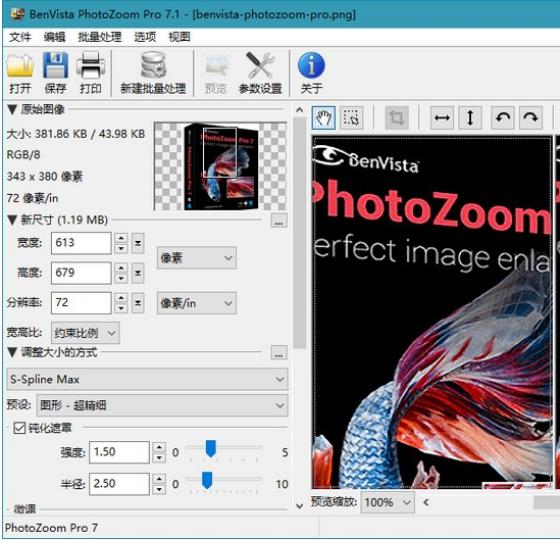Image resolution: width=560 pixels, height=543 pixels.
Task: Increase 宽度 width with up stepper
Action: (121, 238)
